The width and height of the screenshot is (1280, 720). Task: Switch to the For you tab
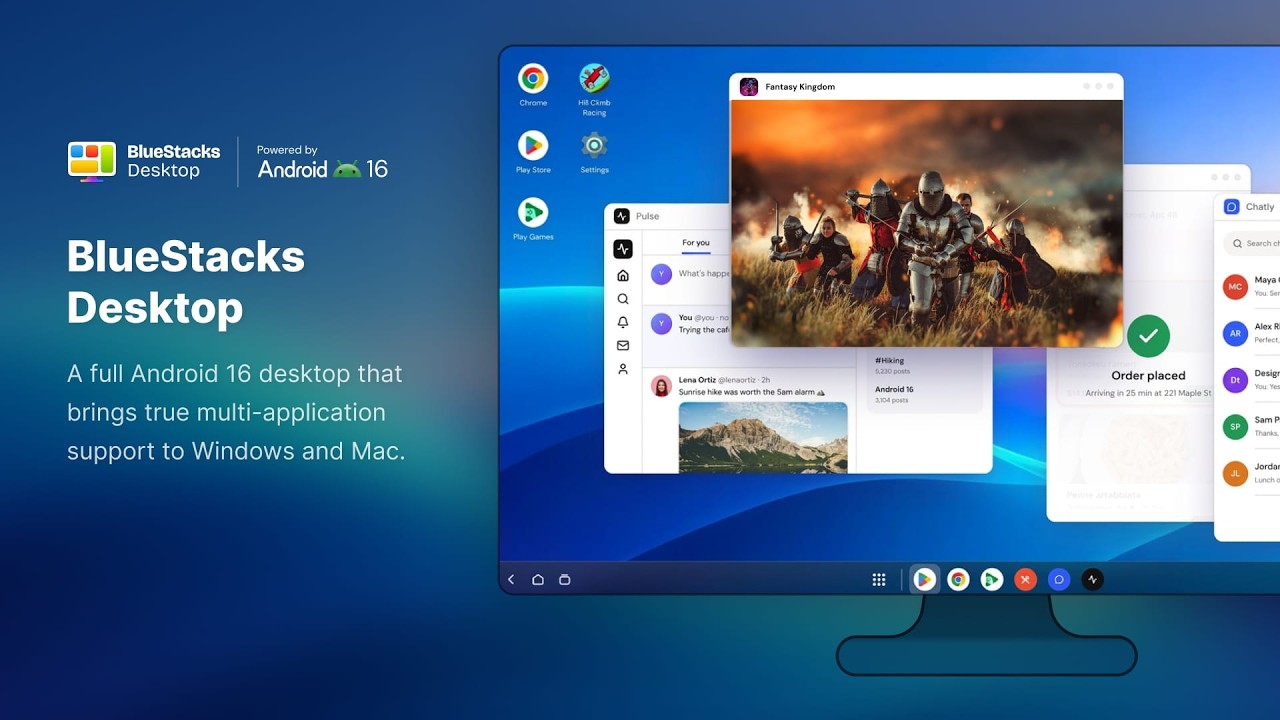point(696,243)
